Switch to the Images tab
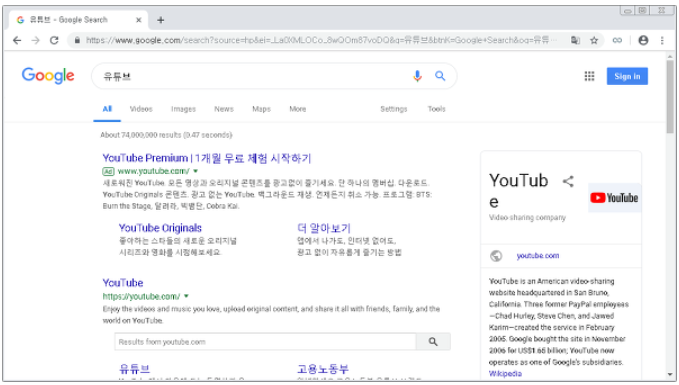 point(183,109)
